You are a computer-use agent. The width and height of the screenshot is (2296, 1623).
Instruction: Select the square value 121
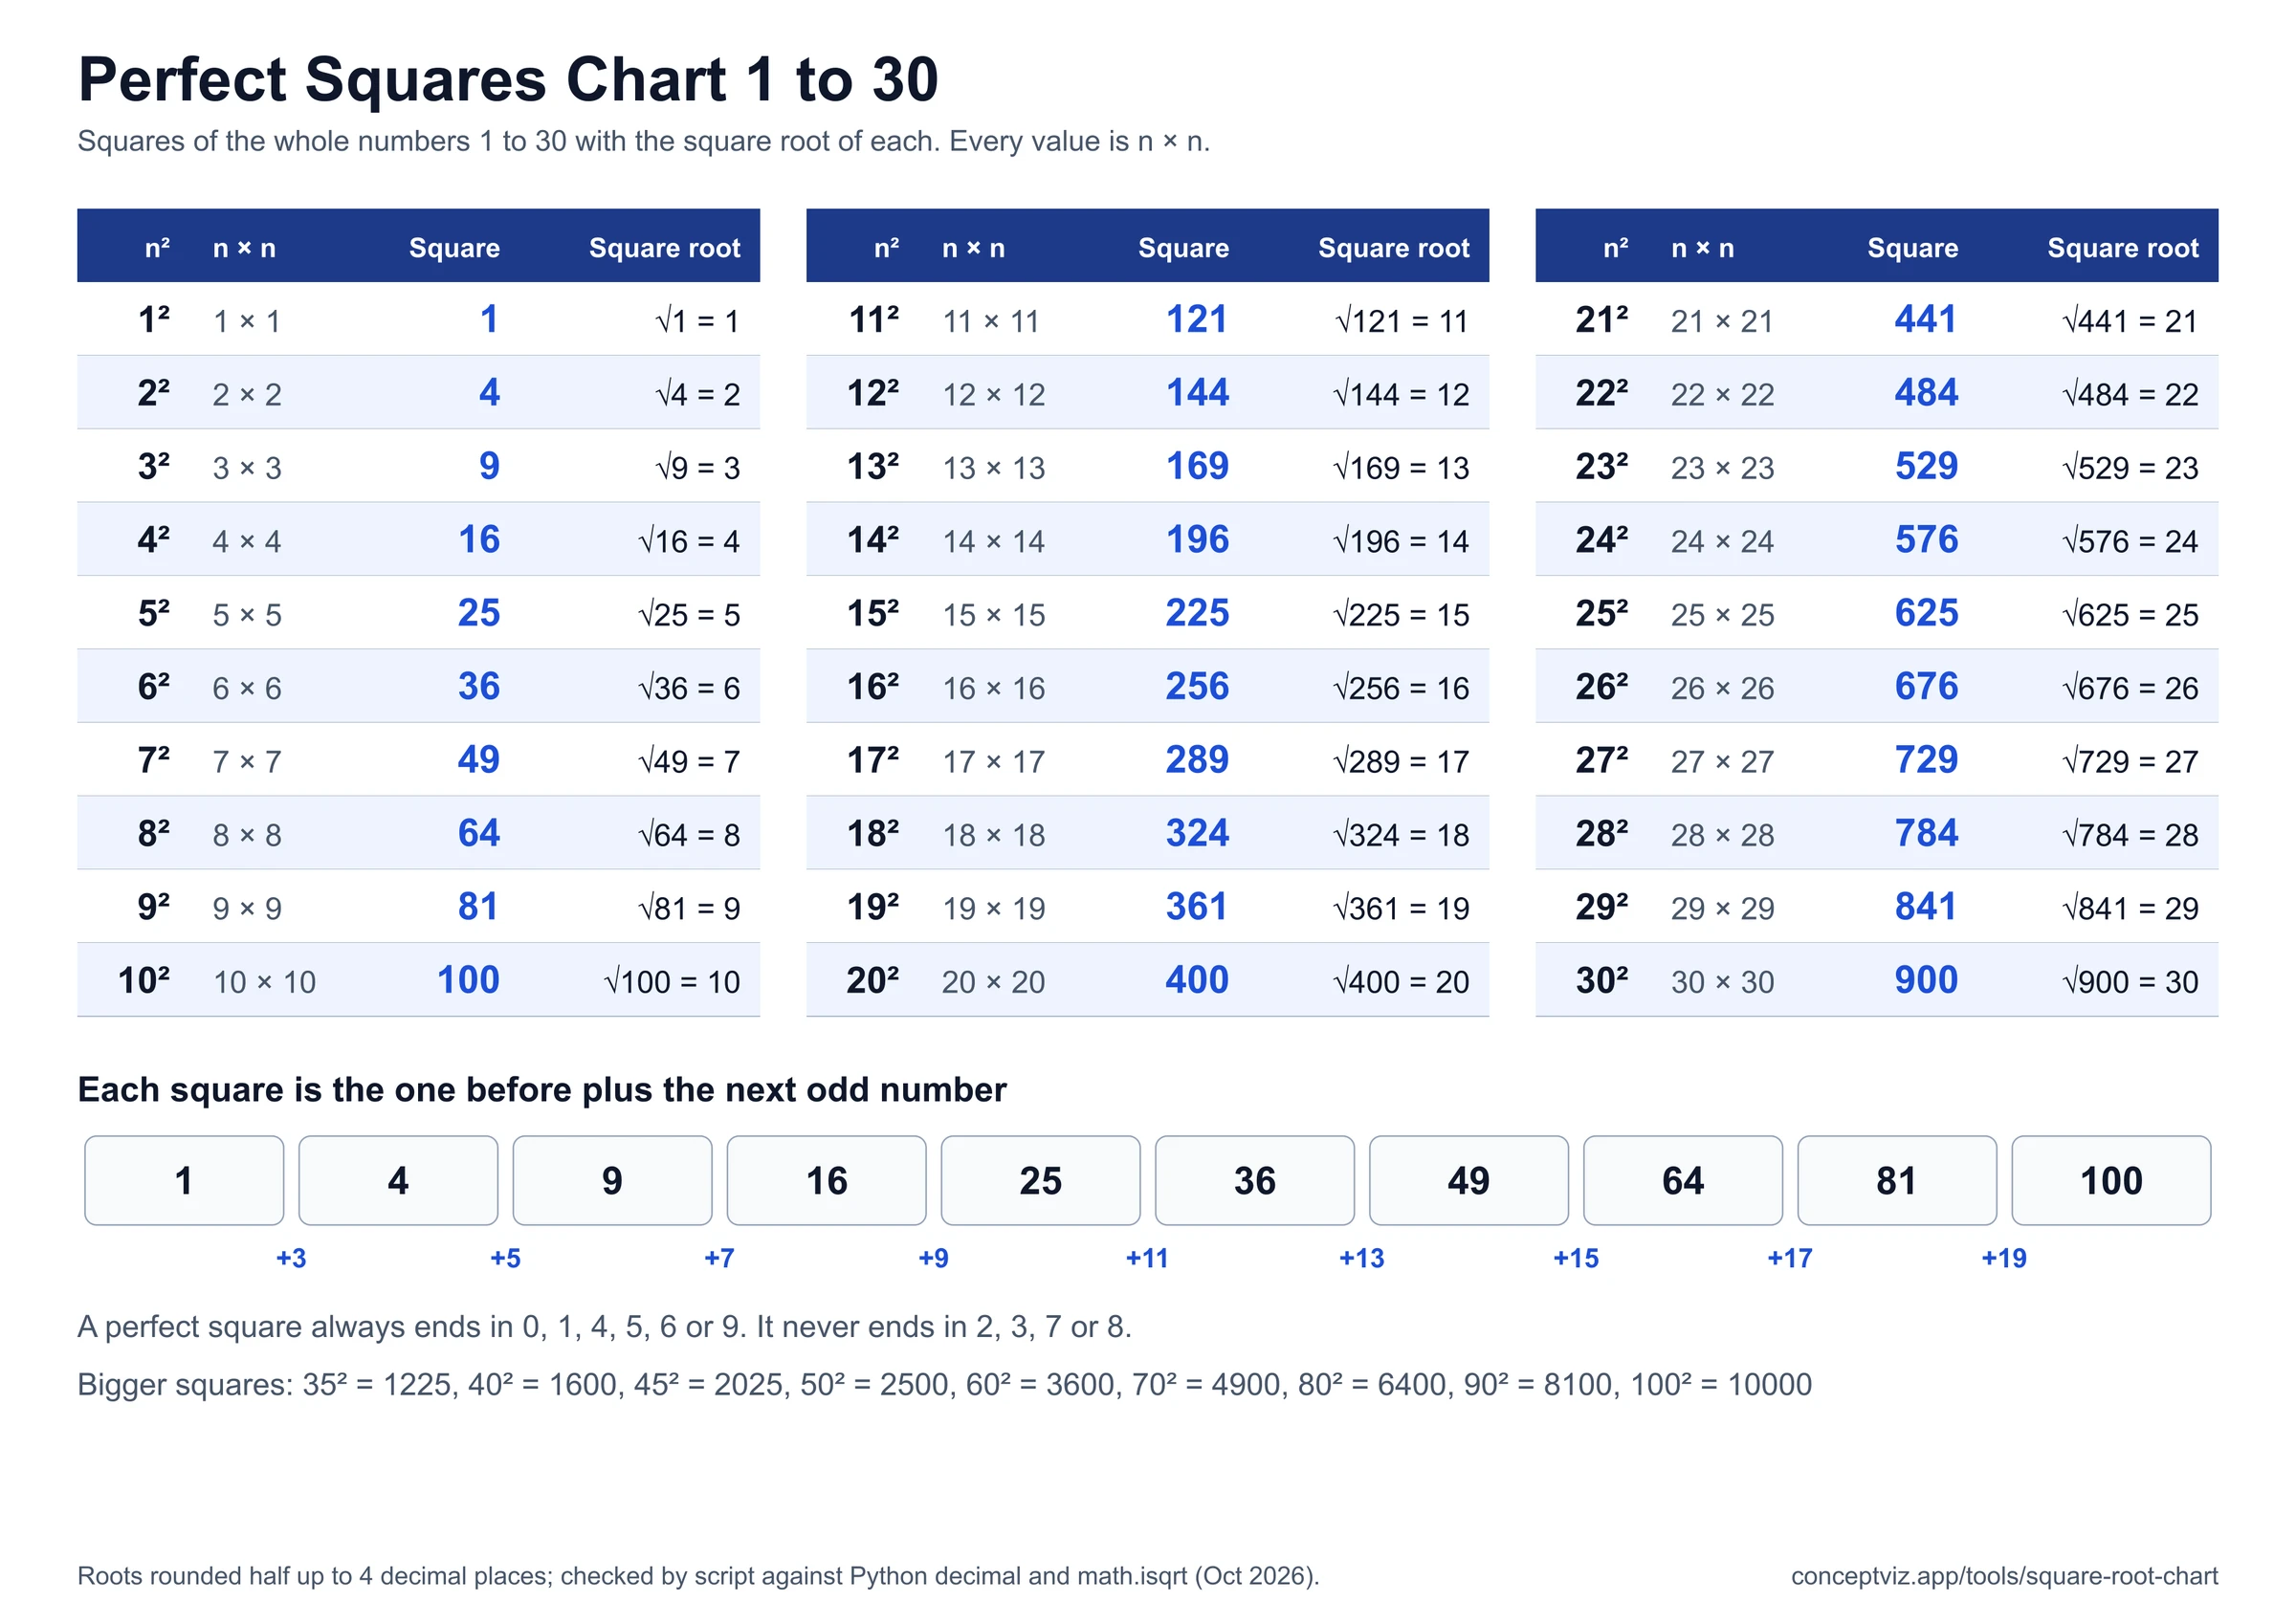[x=1197, y=319]
